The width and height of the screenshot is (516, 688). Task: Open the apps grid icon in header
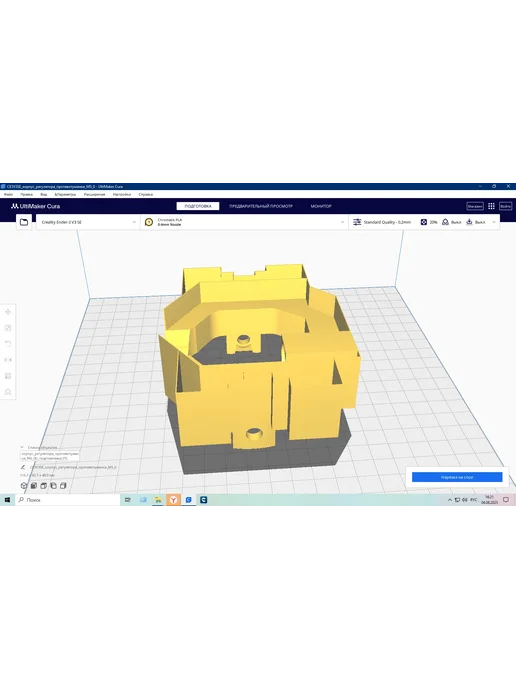(x=491, y=206)
